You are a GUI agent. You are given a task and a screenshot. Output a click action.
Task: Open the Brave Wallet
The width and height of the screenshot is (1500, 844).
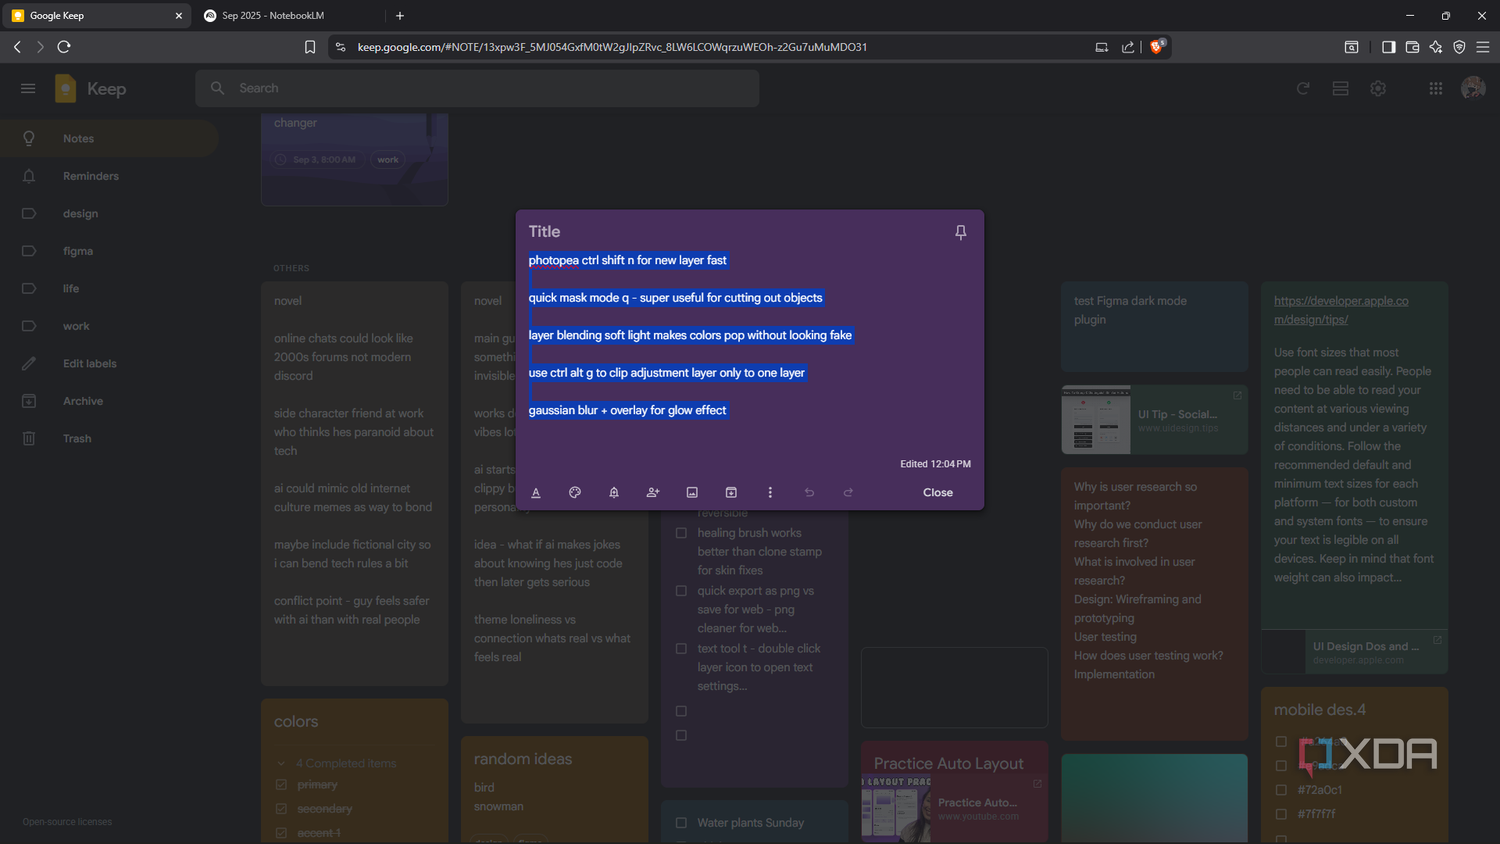(x=1412, y=47)
